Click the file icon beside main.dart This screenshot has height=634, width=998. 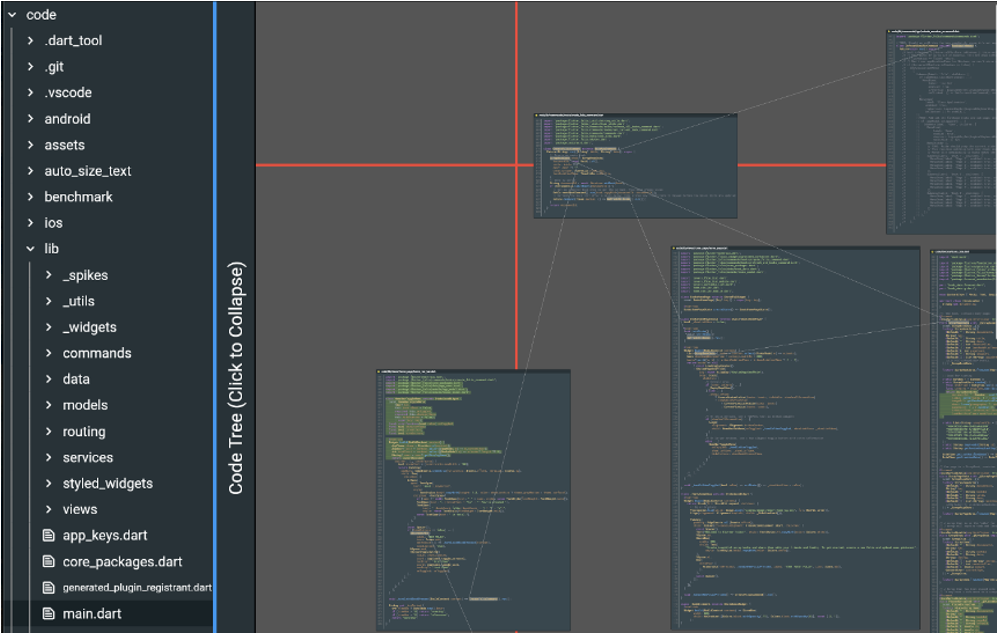pos(48,614)
